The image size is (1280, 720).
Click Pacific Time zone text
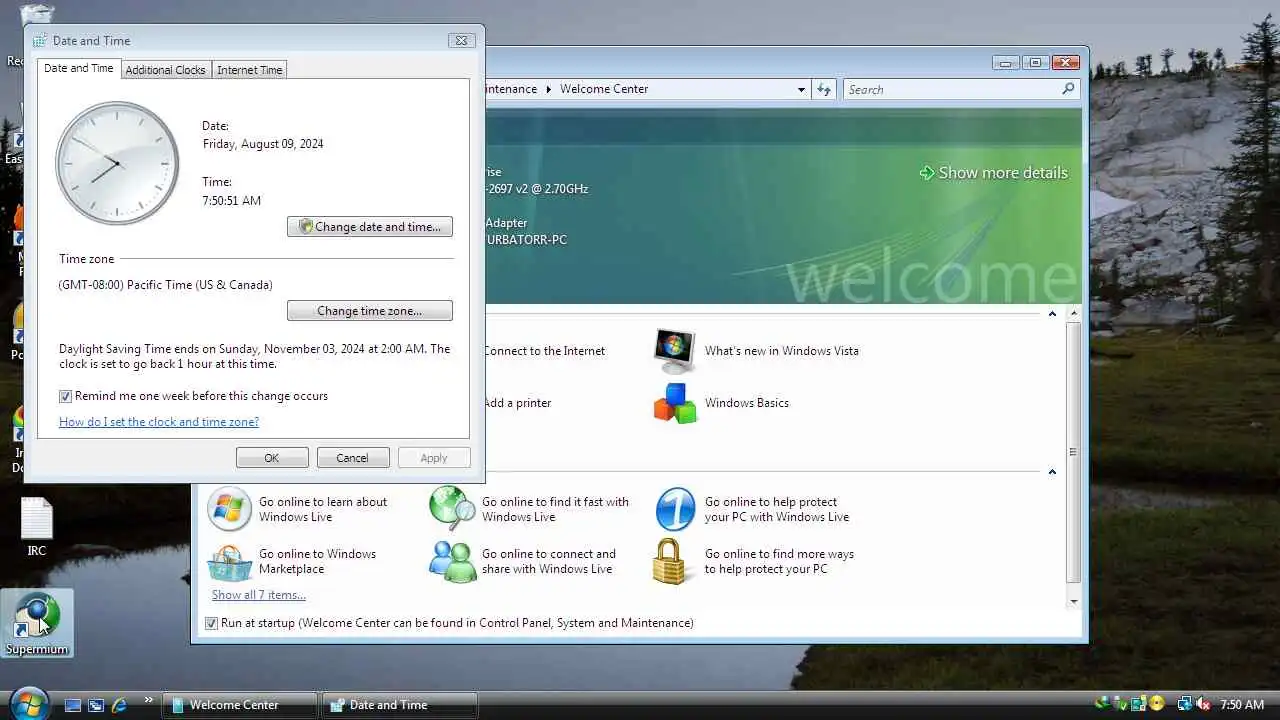click(166, 285)
